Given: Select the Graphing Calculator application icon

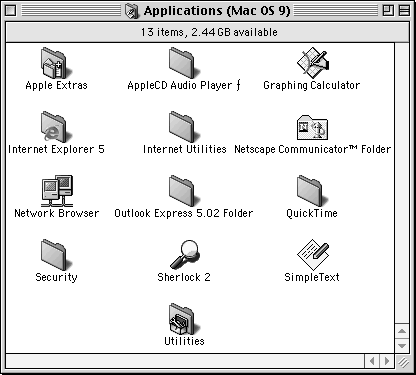Looking at the screenshot, I should point(313,63).
